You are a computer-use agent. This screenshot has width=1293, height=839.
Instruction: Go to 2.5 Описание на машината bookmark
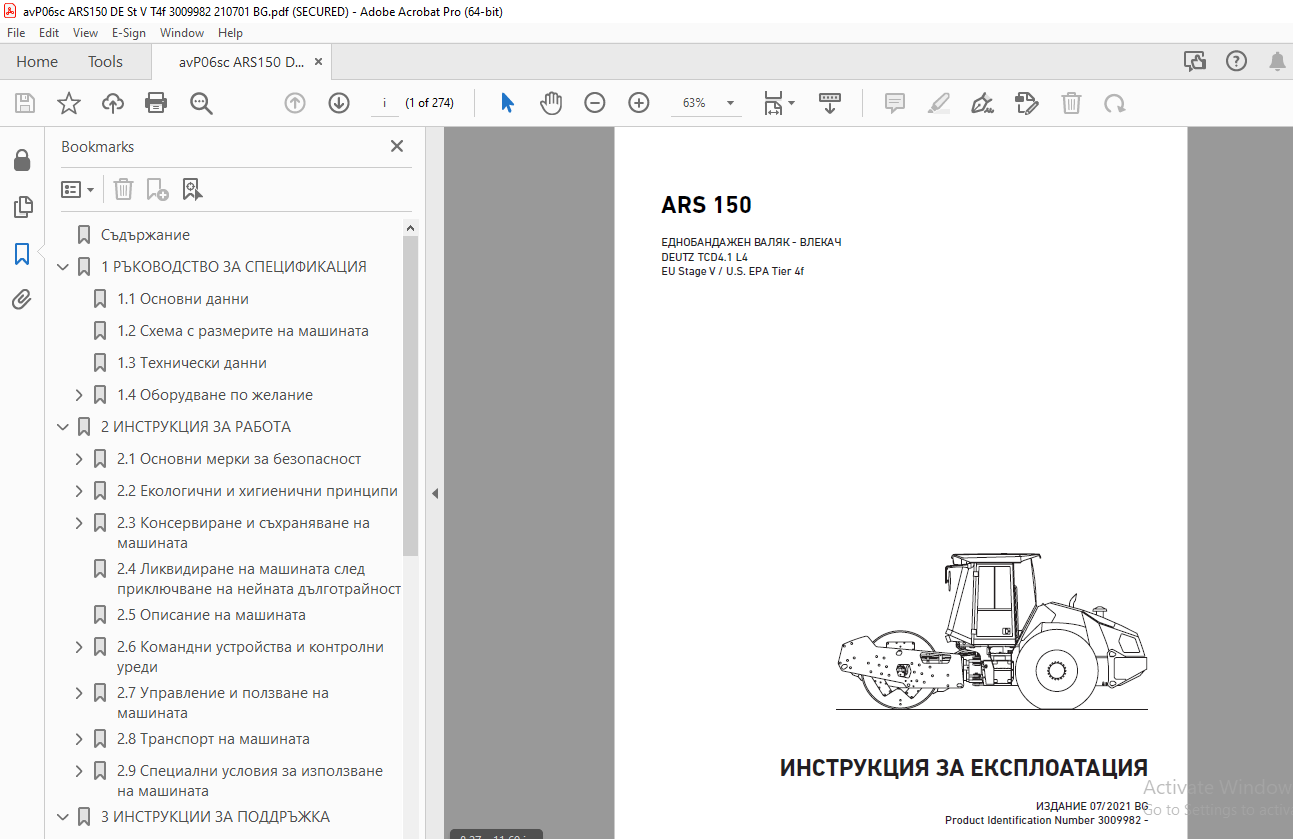(x=211, y=615)
